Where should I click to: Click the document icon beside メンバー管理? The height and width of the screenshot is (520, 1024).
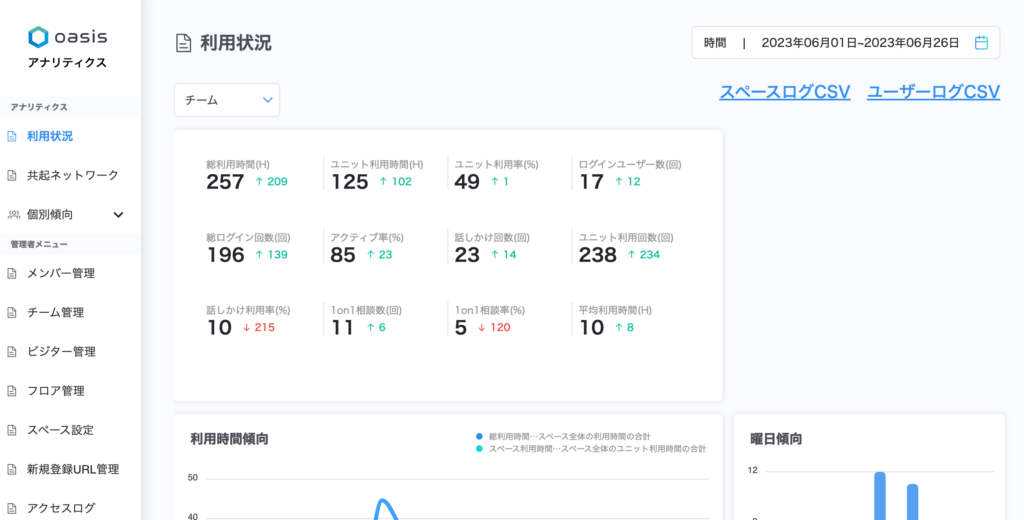point(12,273)
